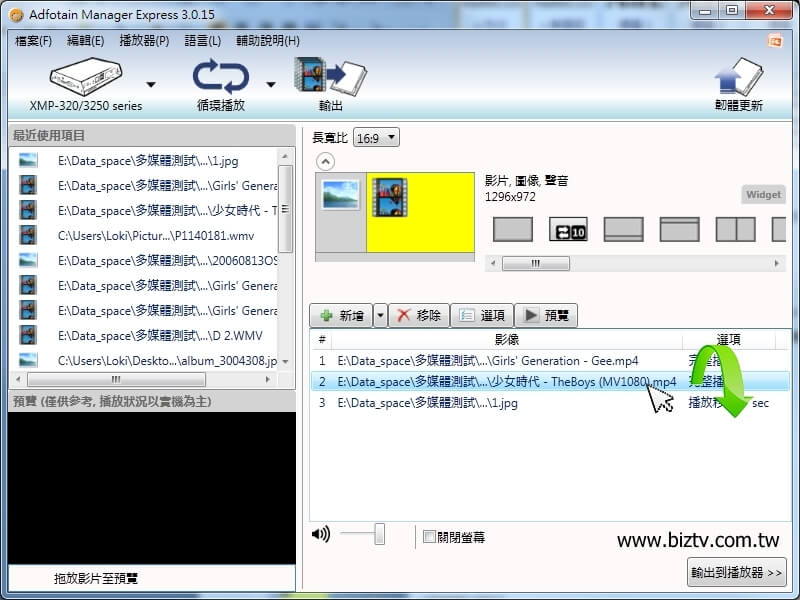Select playlist row 2 少女時代 - TheBoys (MV1080).mp4
Image resolution: width=800 pixels, height=600 pixels.
coord(550,382)
